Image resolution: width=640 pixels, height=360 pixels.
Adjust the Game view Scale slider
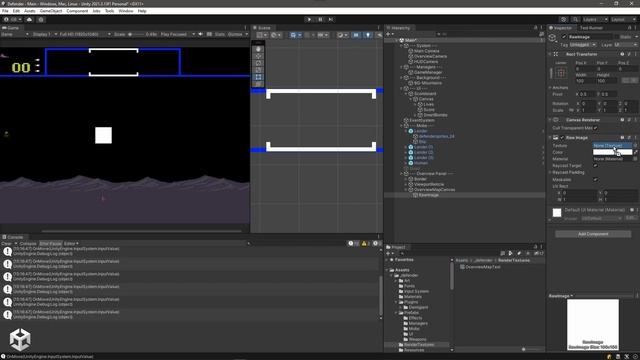click(137, 34)
